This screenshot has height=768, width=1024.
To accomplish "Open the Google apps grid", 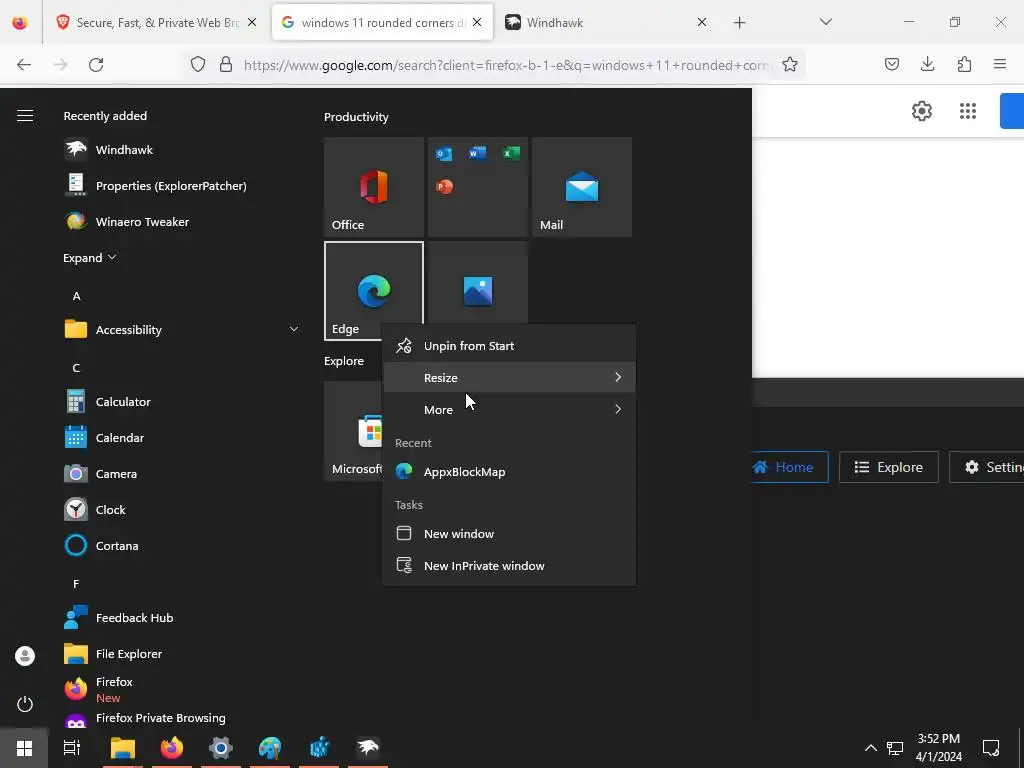I will point(968,111).
